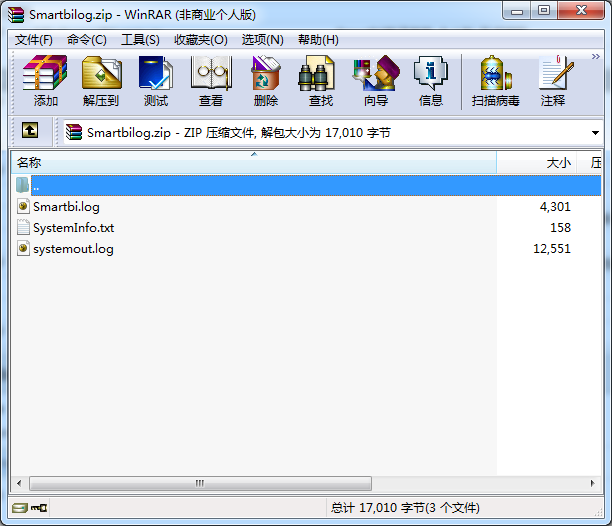Open the Options (选项) menu
Image resolution: width=612 pixels, height=526 pixels.
[262, 39]
